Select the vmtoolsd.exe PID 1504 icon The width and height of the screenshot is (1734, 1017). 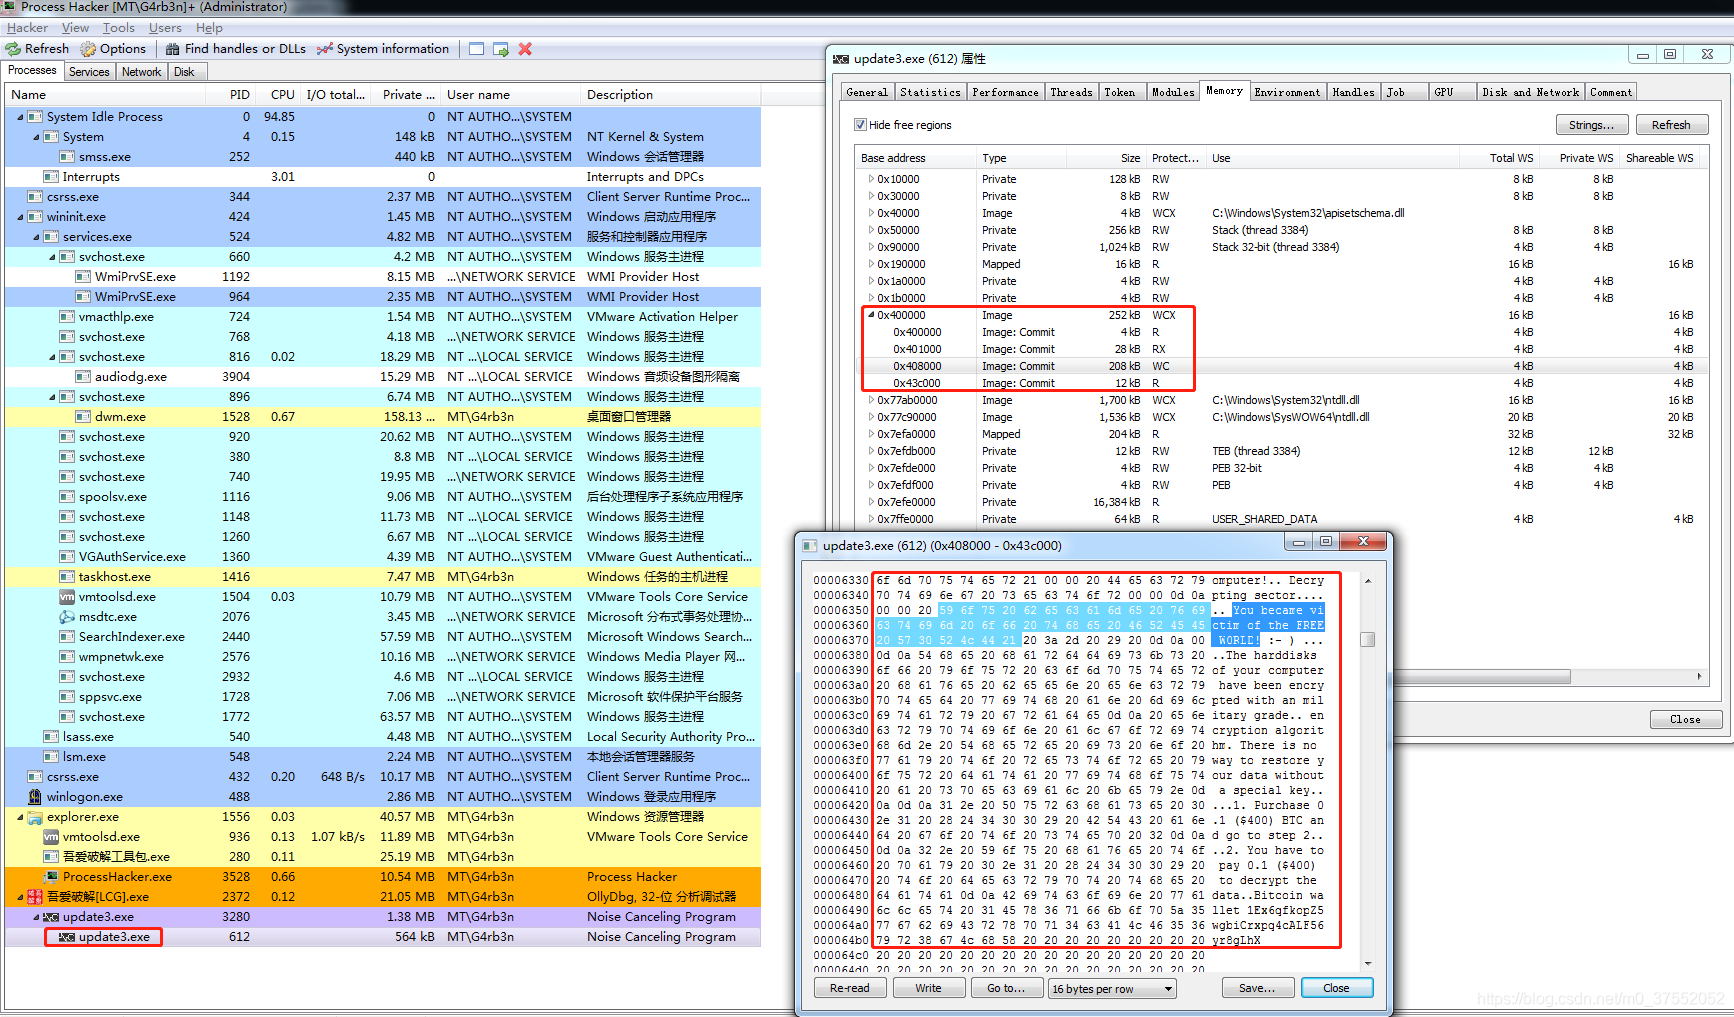point(67,597)
